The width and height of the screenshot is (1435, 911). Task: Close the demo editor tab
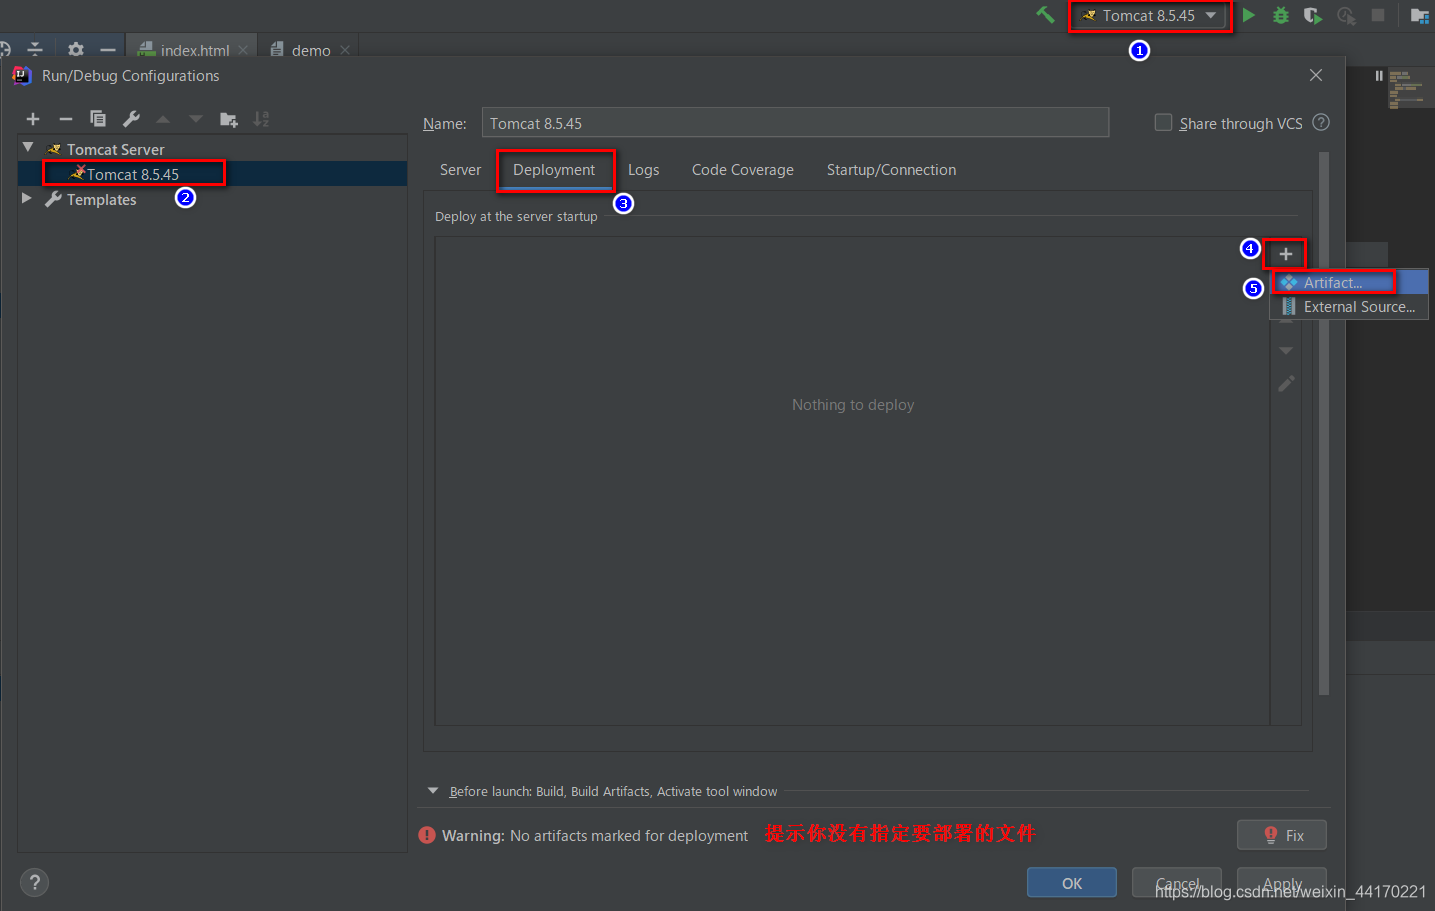point(345,50)
